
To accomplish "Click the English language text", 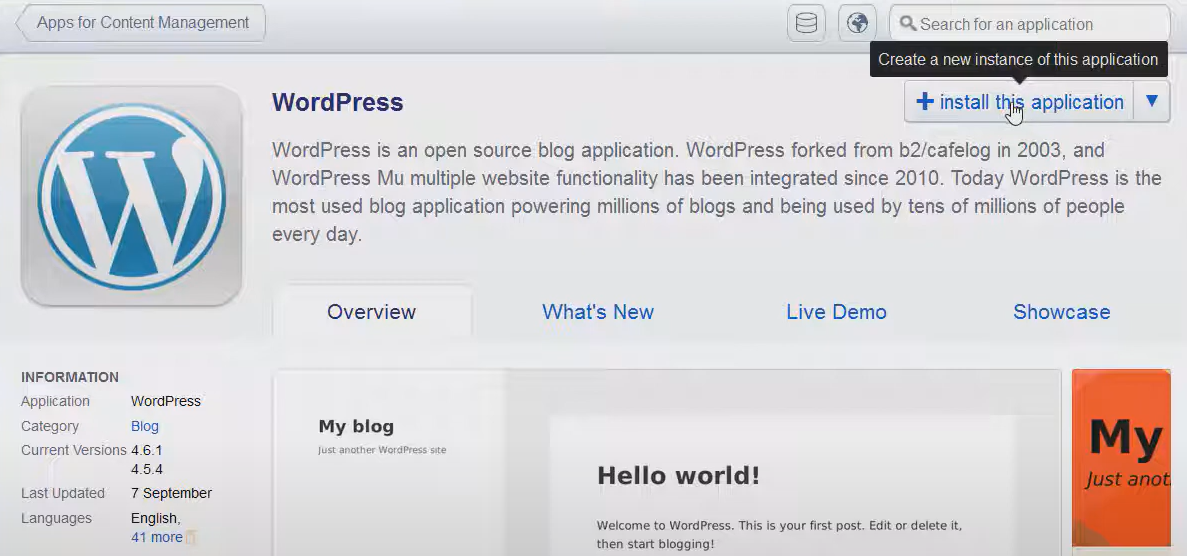I will pyautogui.click(x=155, y=519).
